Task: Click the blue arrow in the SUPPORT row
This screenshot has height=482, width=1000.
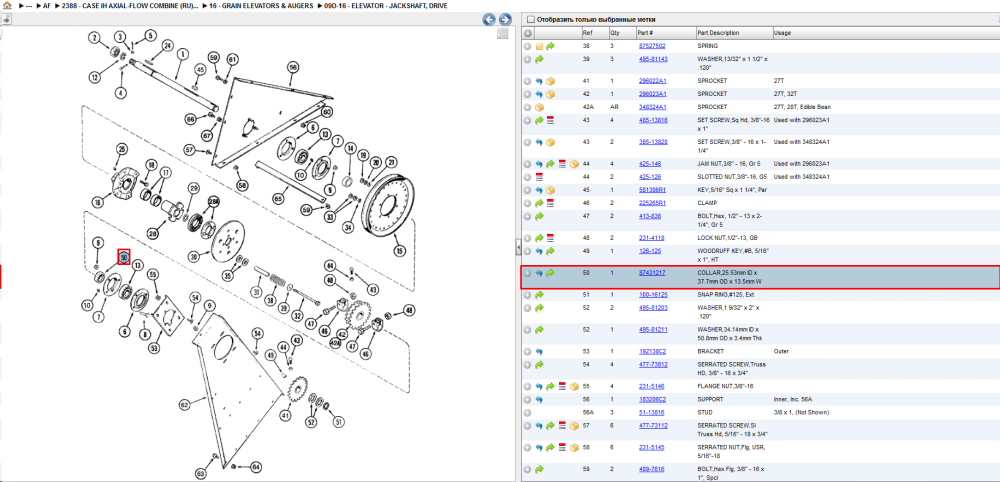Action: click(x=539, y=400)
